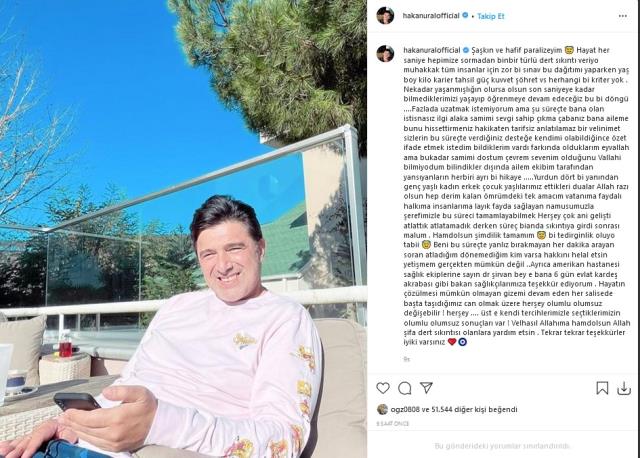The height and width of the screenshot is (458, 640).
Task: Download the post with the arrow icon
Action: (x=624, y=388)
